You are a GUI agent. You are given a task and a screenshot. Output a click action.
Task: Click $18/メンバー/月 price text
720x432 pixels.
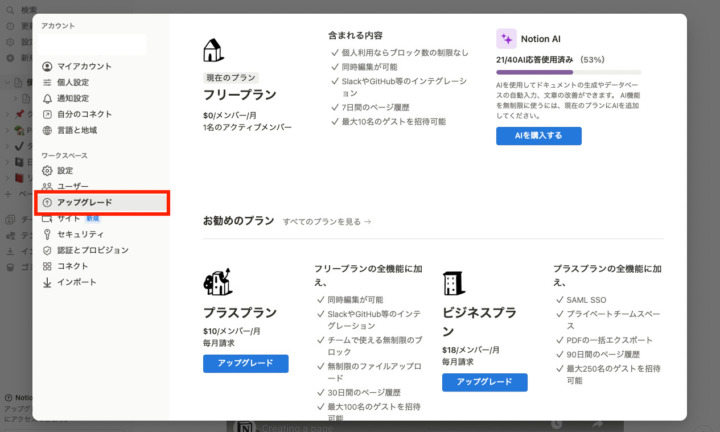tap(471, 350)
